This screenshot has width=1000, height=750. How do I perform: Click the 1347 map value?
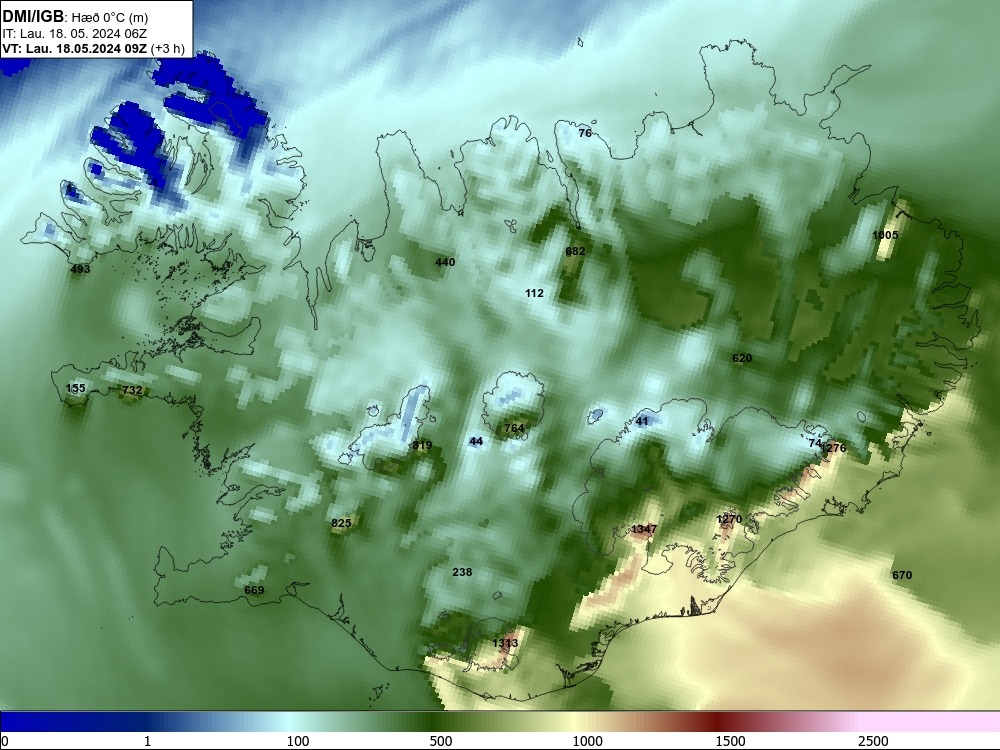[x=644, y=529]
